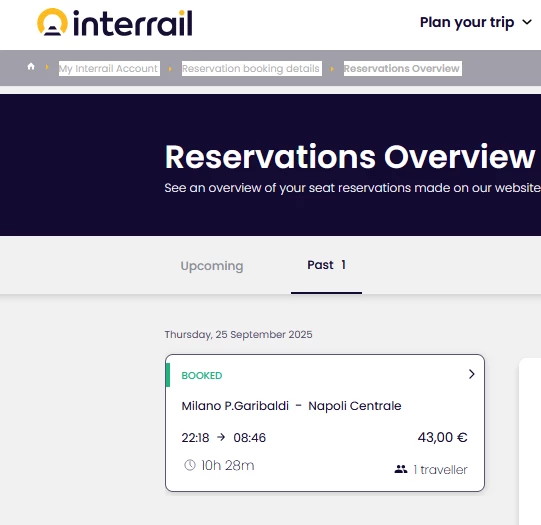Image resolution: width=541 pixels, height=525 pixels.
Task: Click the travellers icon beside 1 traveller
Action: point(401,469)
